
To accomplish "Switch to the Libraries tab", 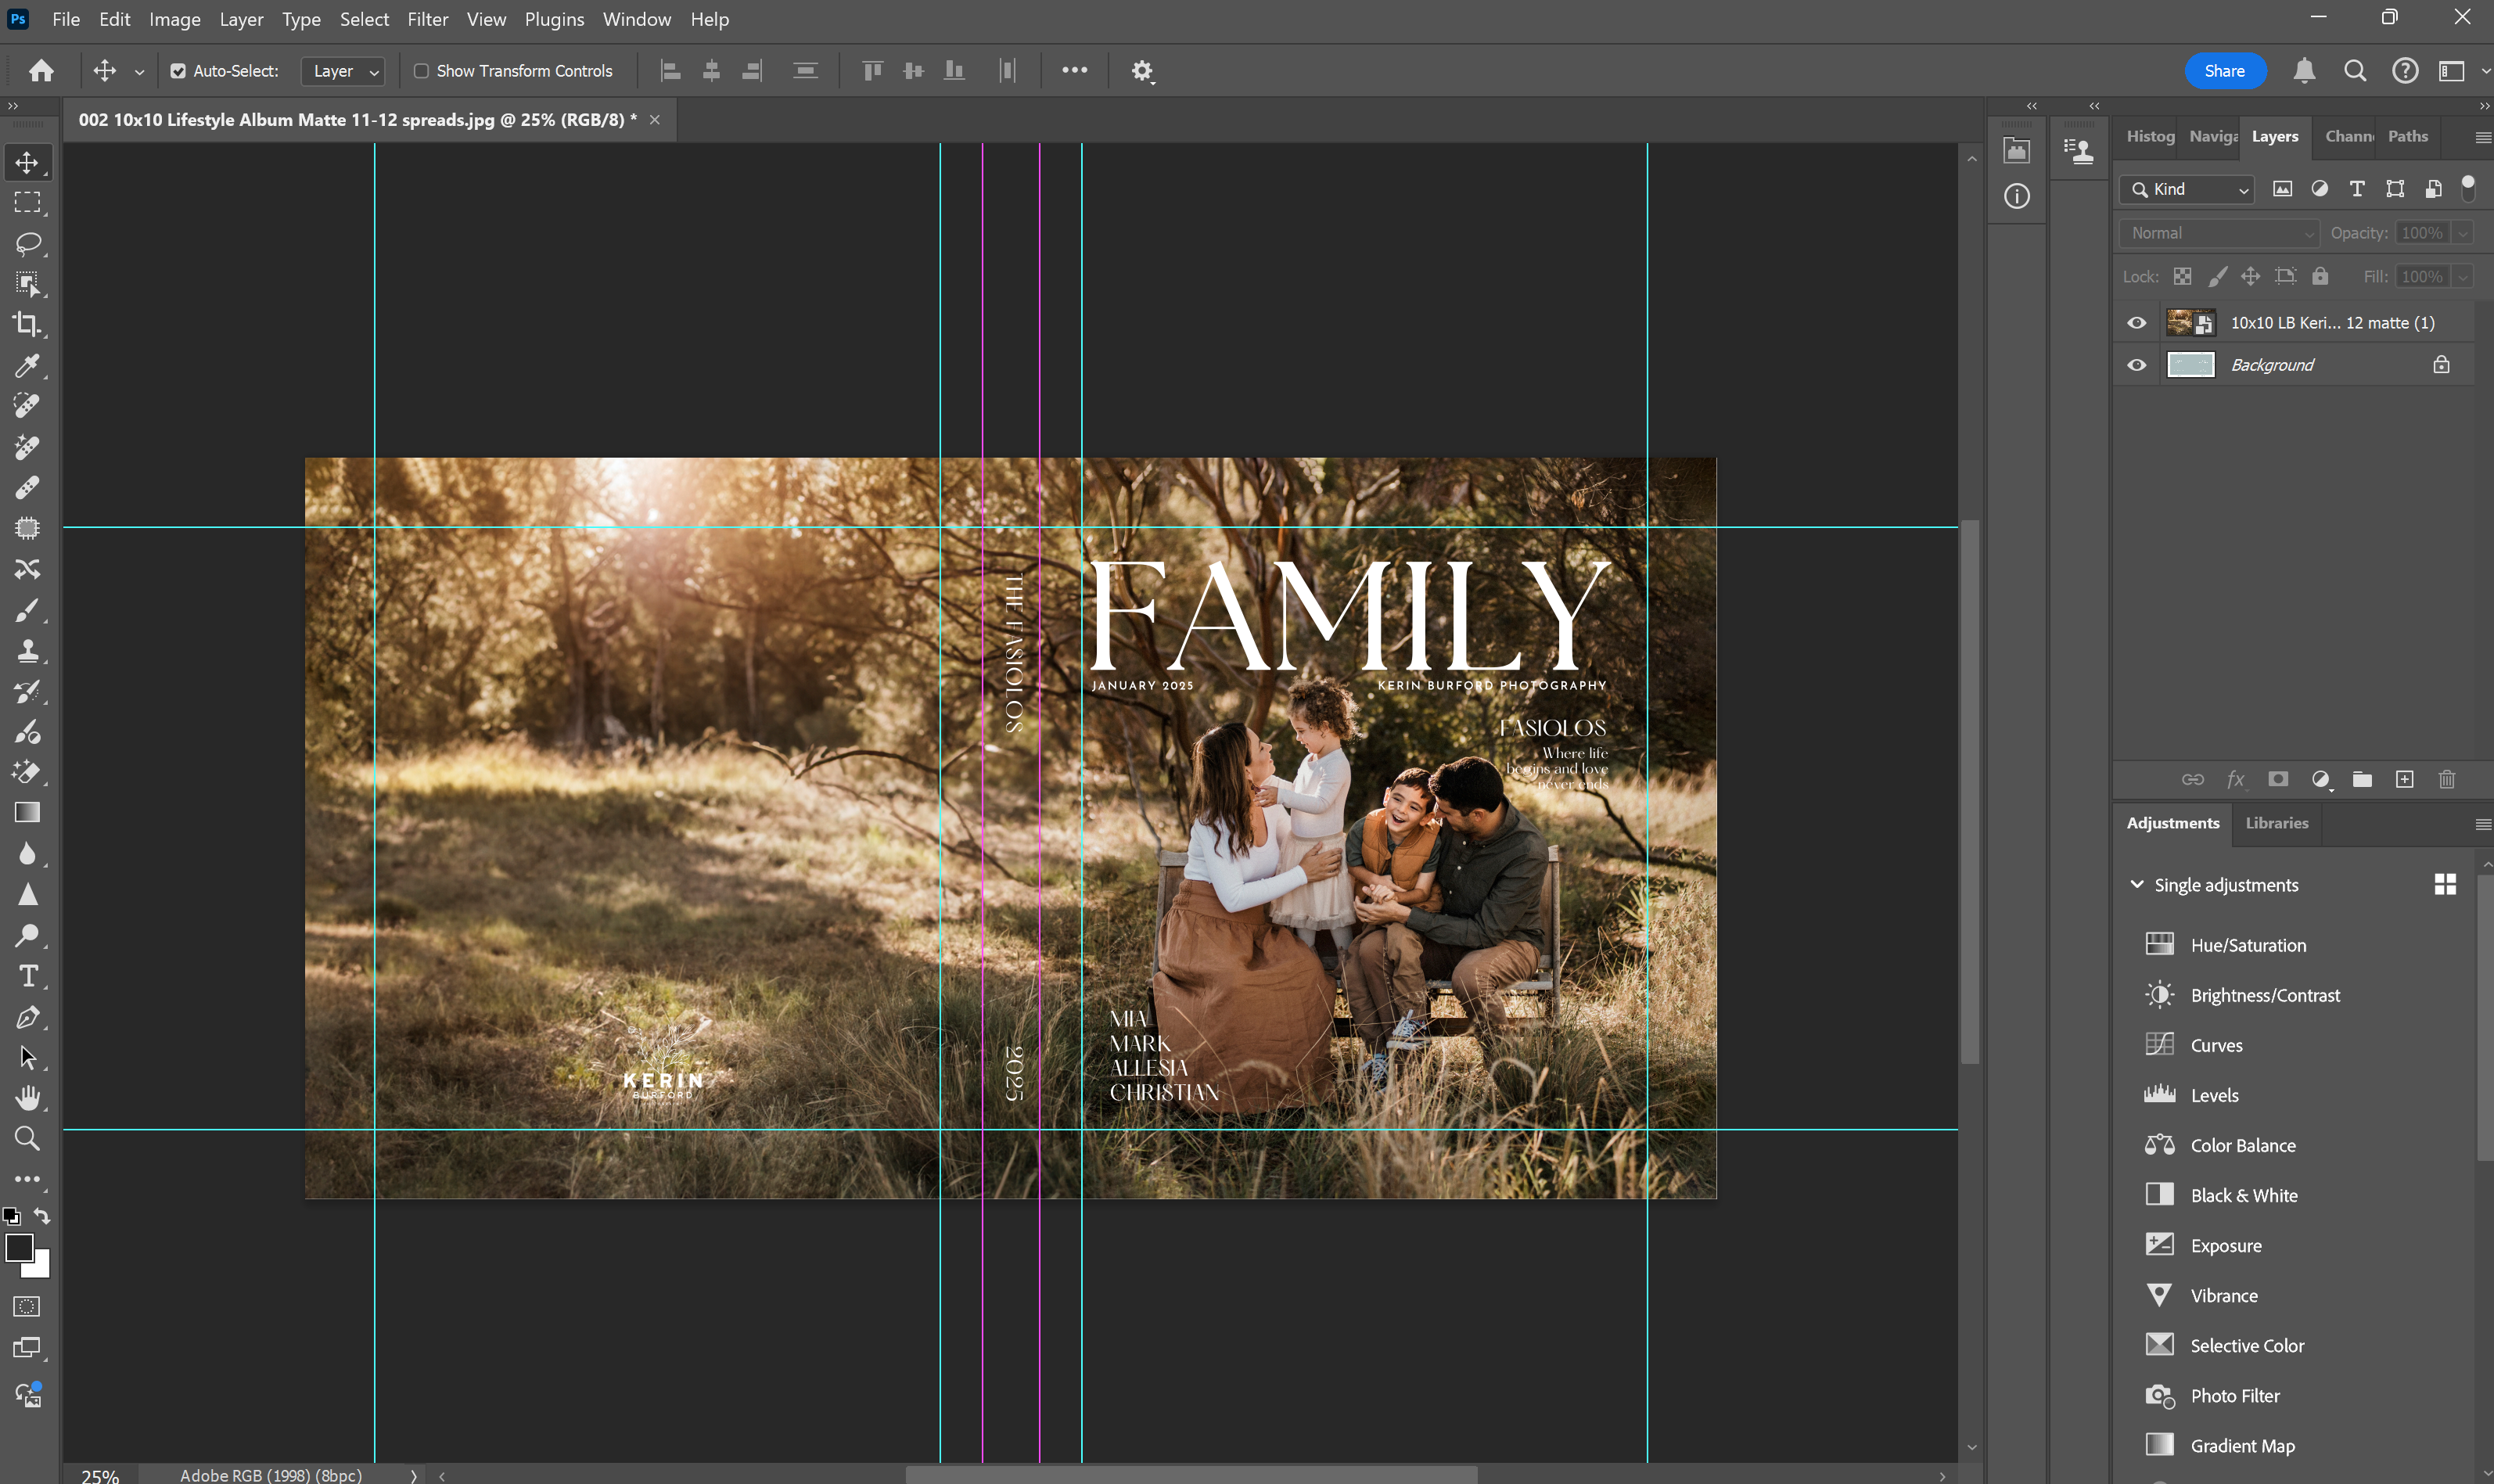I will point(2277,823).
